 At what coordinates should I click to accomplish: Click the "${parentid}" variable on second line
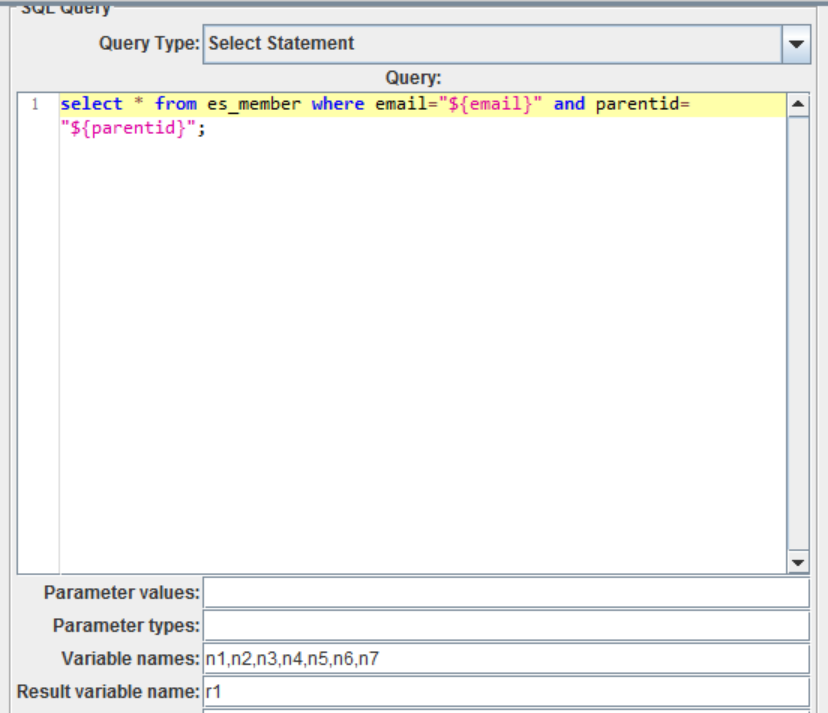tap(128, 128)
